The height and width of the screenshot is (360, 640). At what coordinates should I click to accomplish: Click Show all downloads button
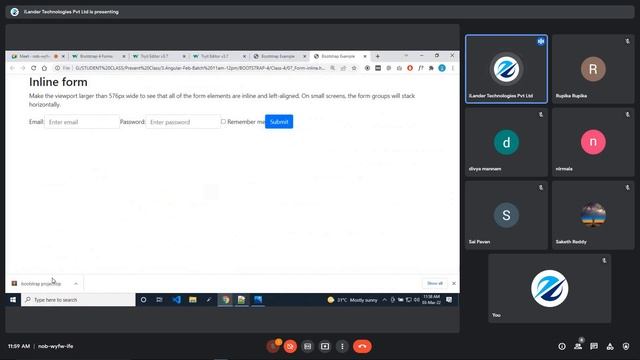(x=435, y=283)
